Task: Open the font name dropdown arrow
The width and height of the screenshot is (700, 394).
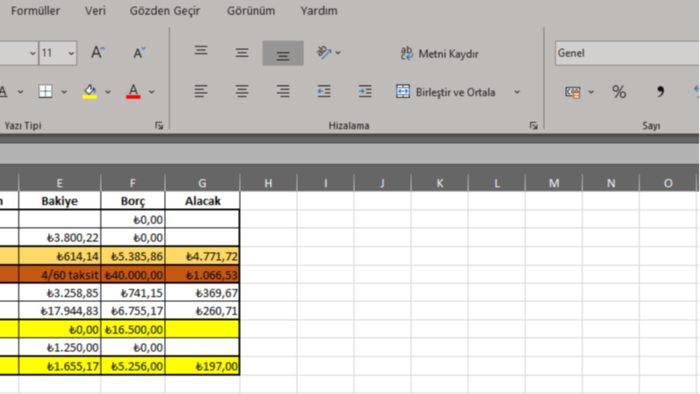Action: [33, 53]
